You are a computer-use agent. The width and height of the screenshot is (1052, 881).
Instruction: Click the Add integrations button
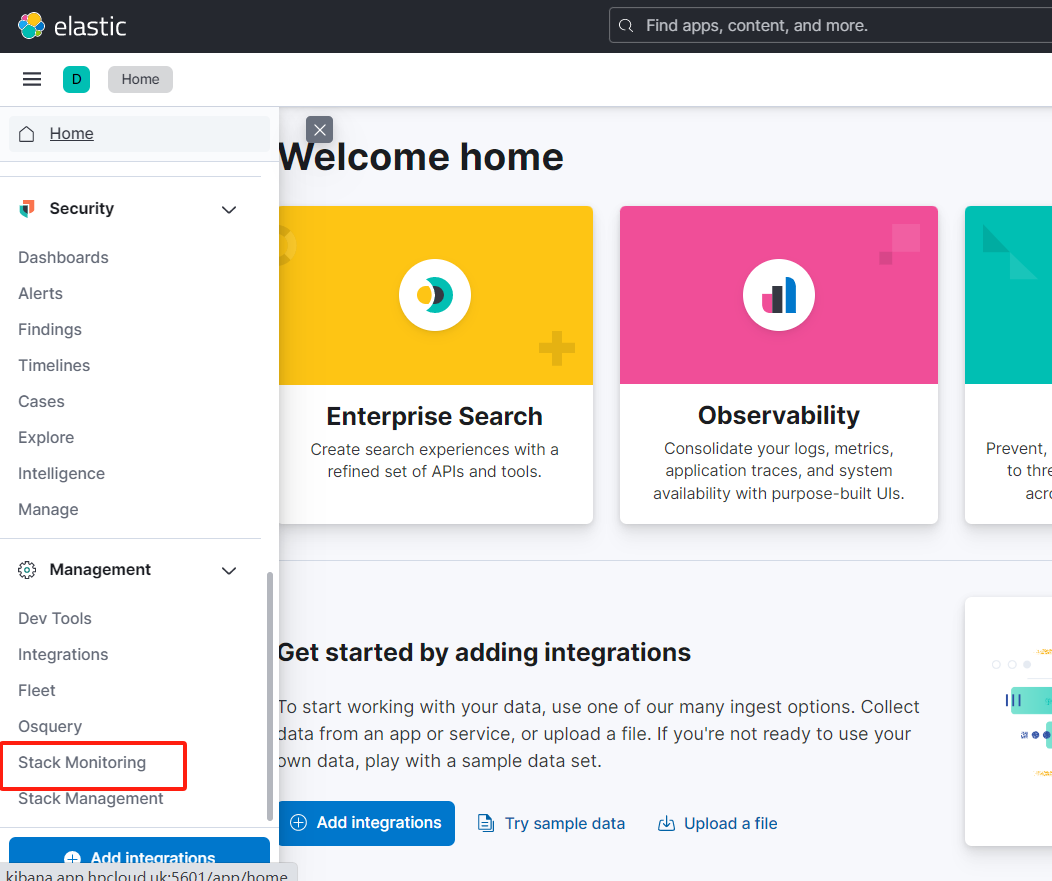tap(367, 823)
